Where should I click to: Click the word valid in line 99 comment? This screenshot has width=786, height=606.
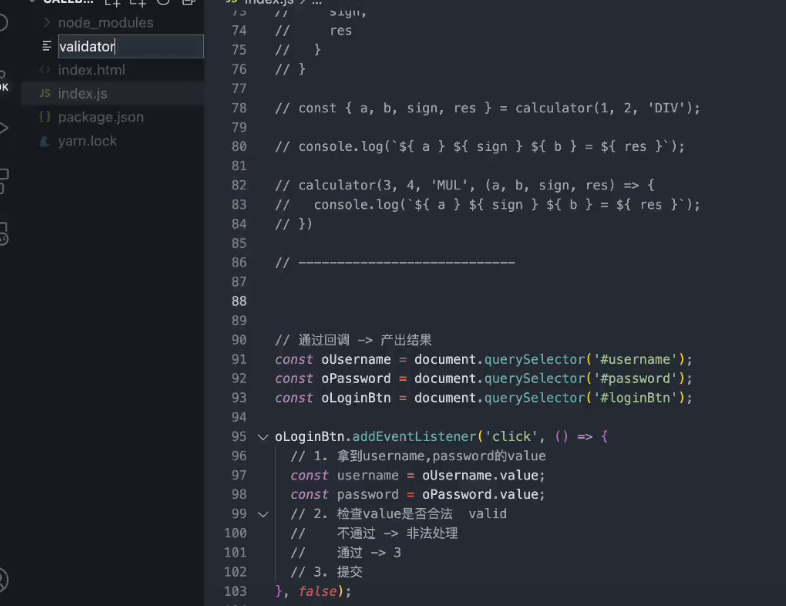pyautogui.click(x=487, y=514)
